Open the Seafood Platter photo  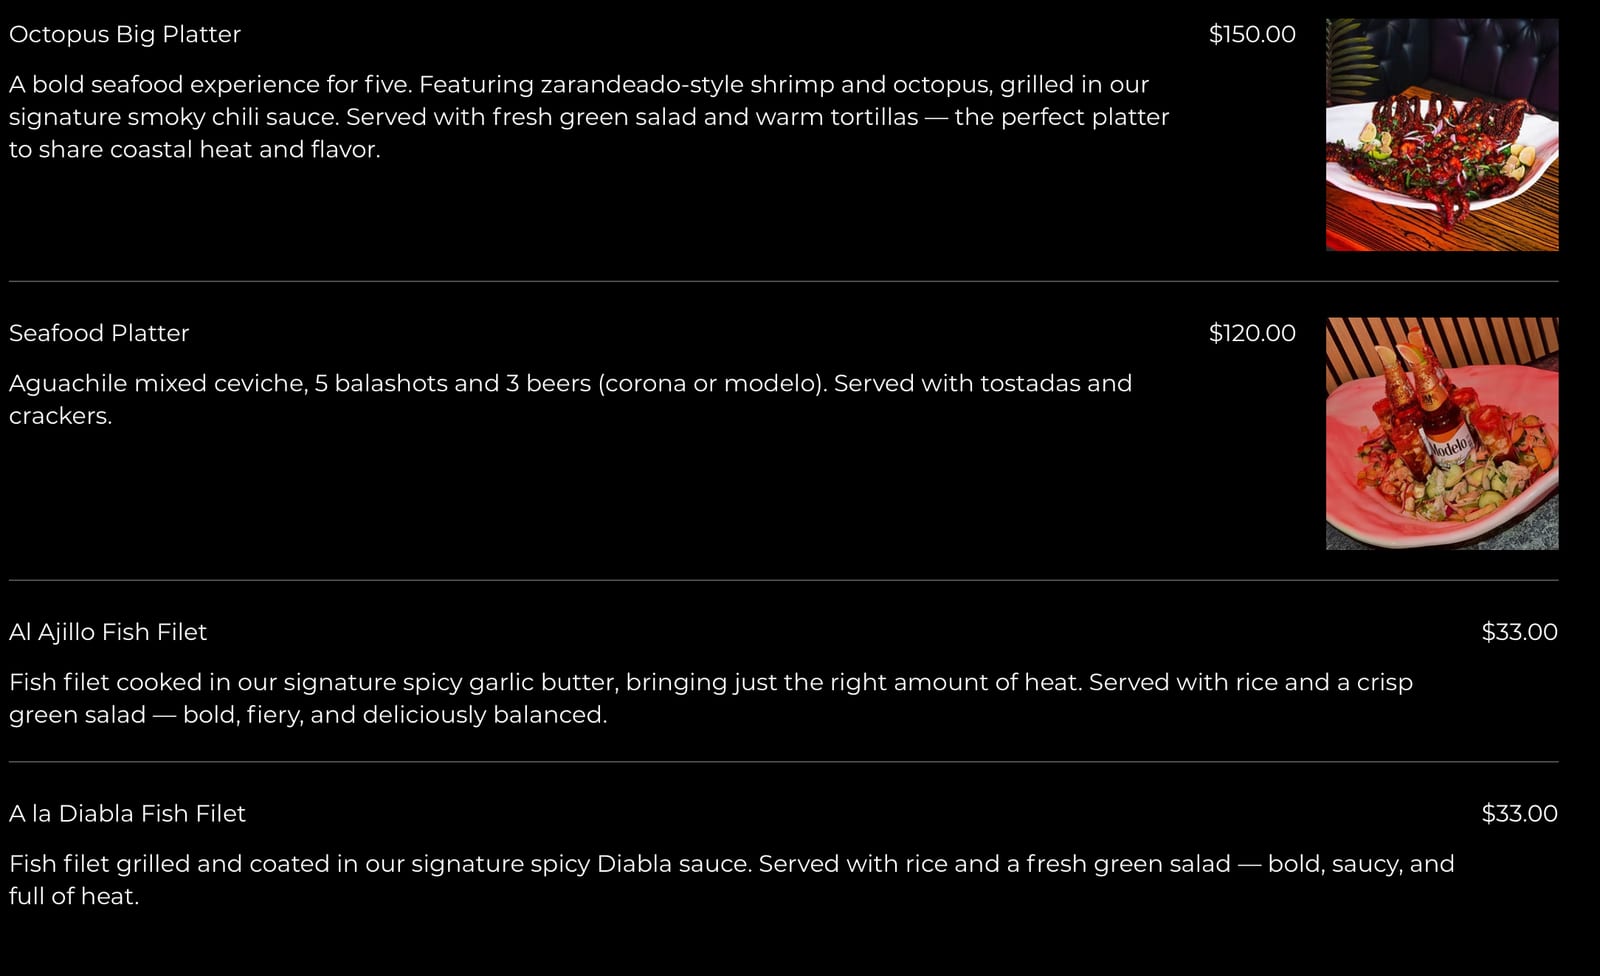pyautogui.click(x=1442, y=433)
